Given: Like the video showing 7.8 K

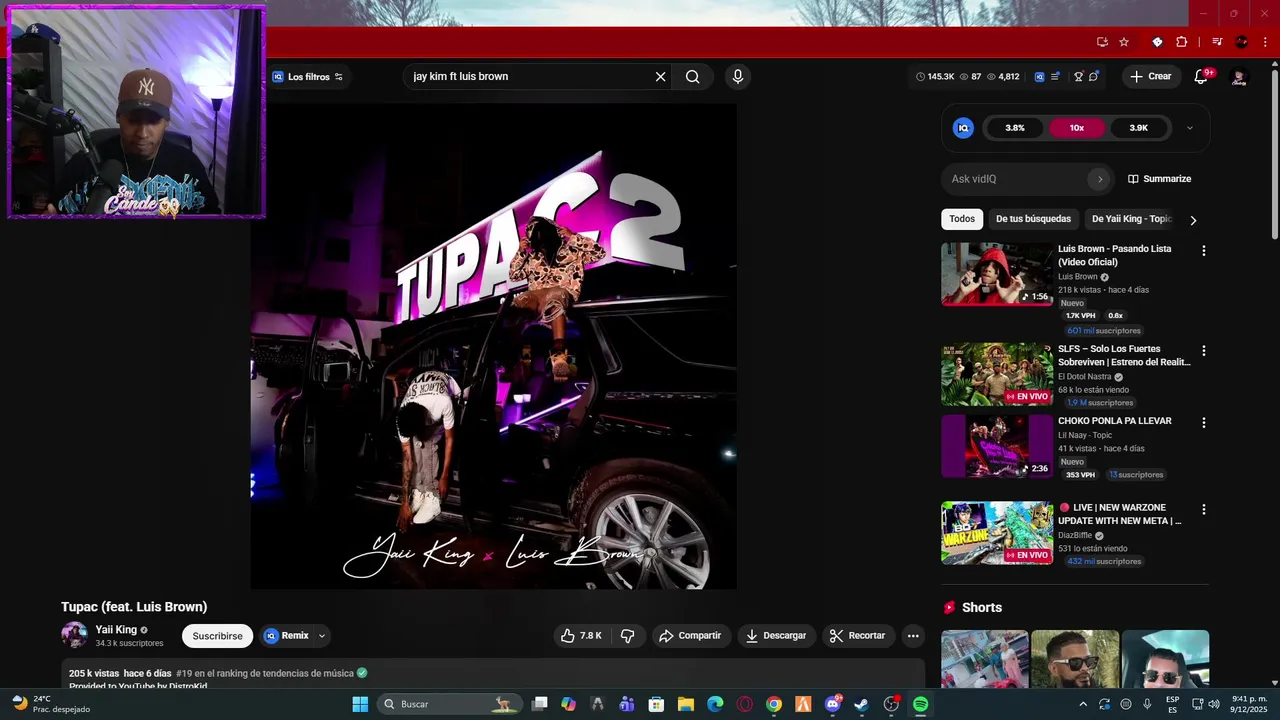Looking at the screenshot, I should click(581, 636).
